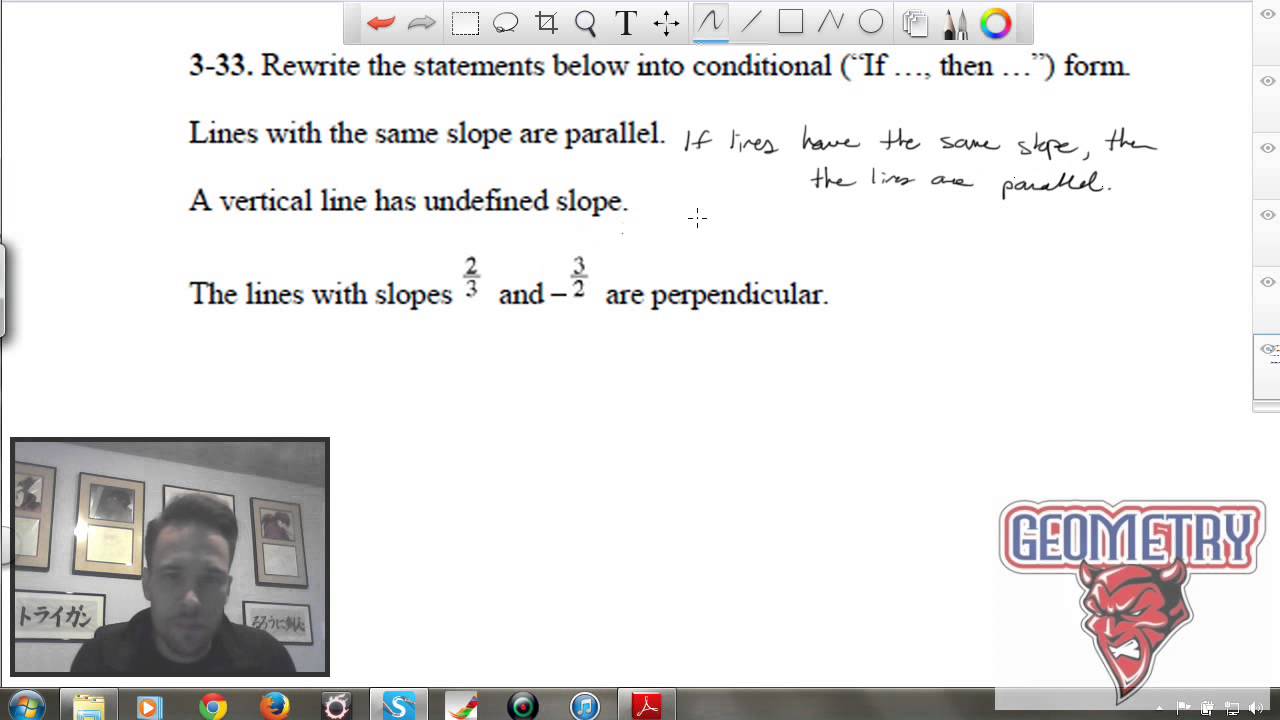Viewport: 1280px width, 720px height.
Task: Open the color wheel picker
Action: click(x=995, y=23)
